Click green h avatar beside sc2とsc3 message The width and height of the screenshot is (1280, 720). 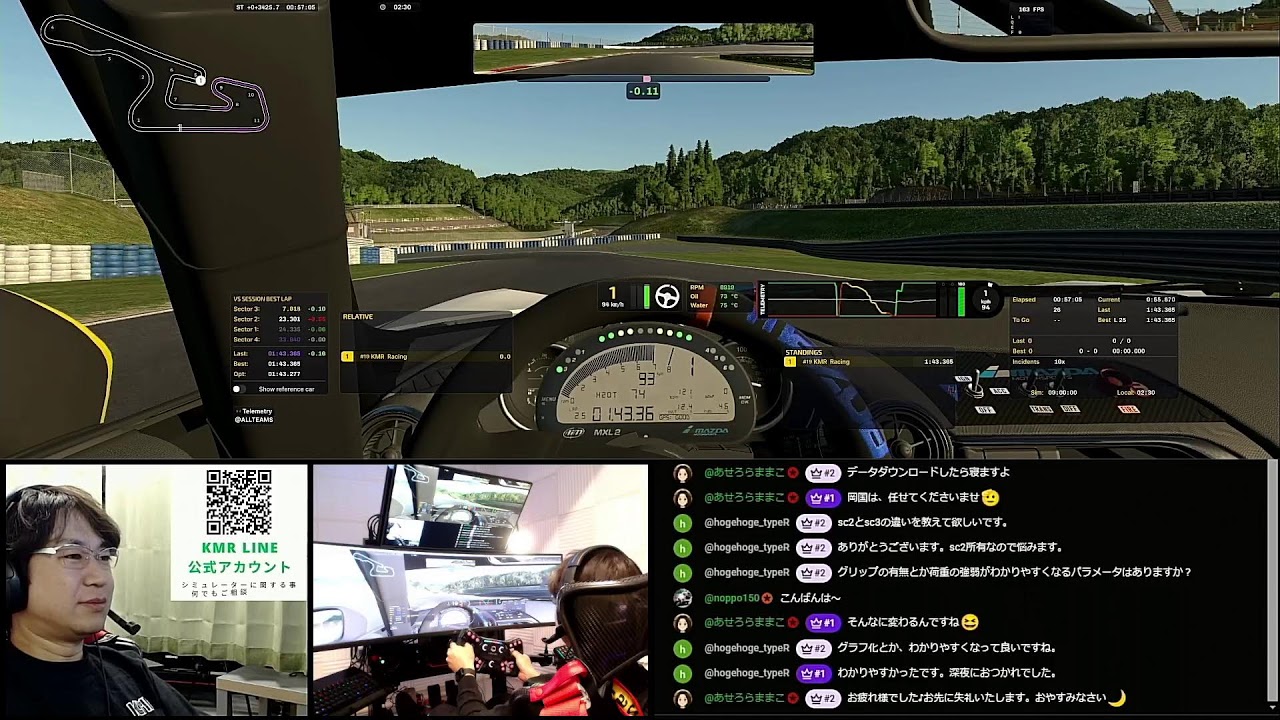point(683,523)
